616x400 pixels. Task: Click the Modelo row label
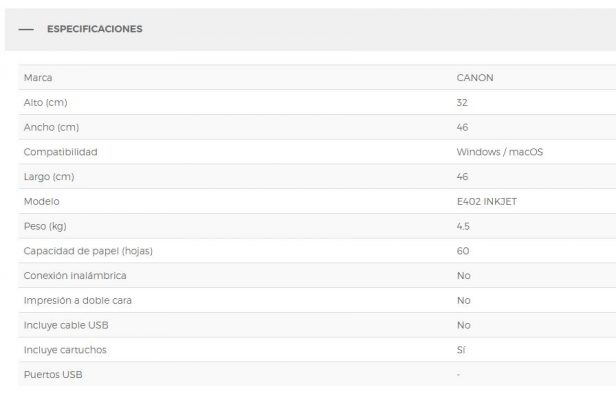pos(42,202)
